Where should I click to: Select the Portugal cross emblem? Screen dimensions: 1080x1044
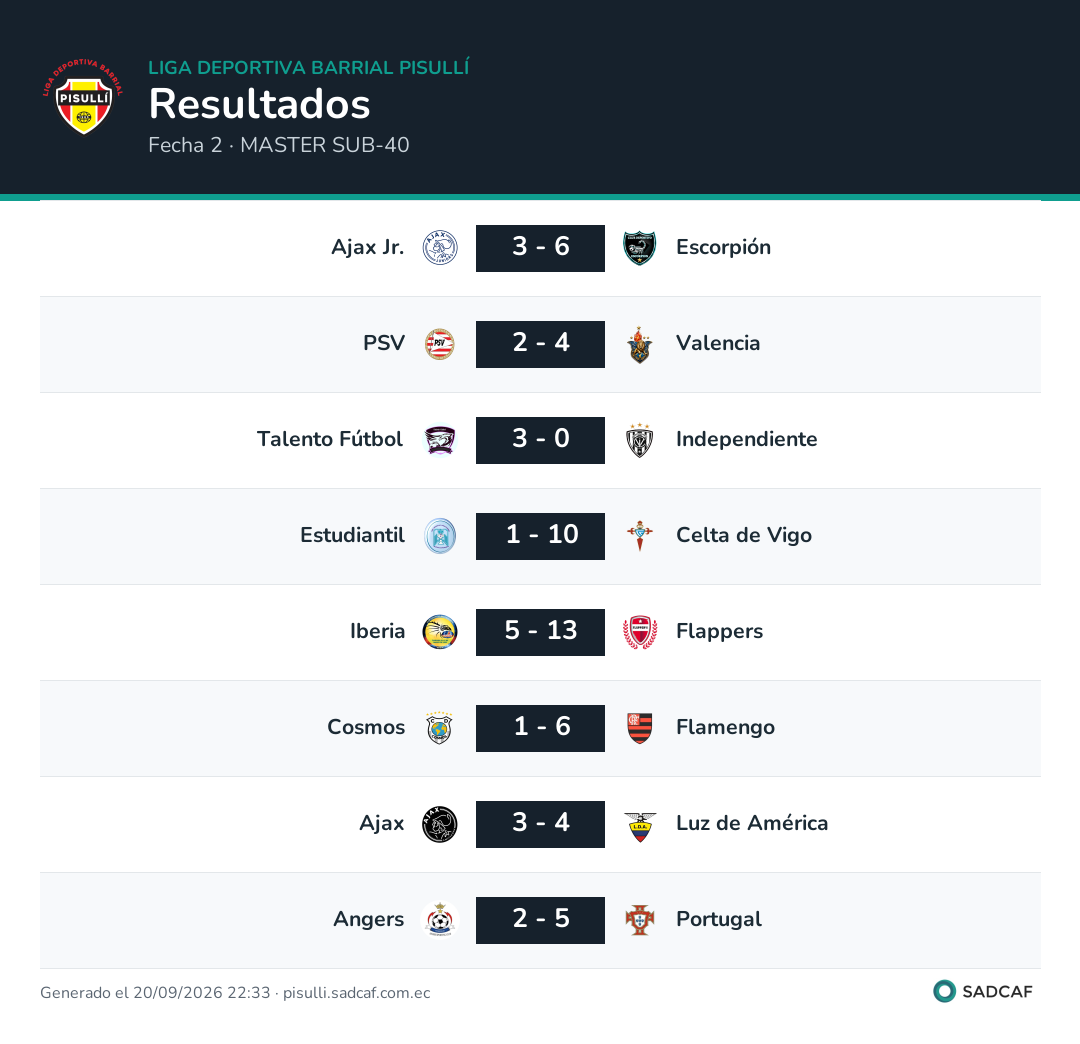(640, 920)
